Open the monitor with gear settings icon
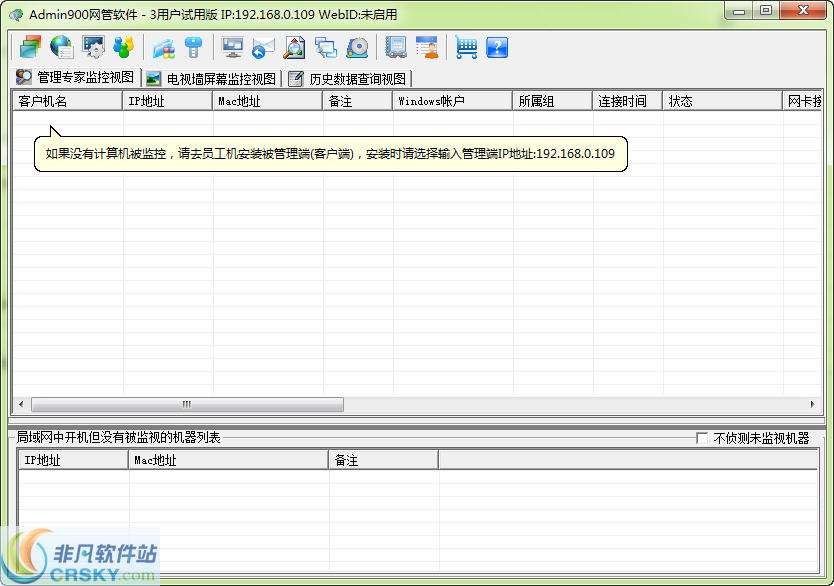The height and width of the screenshot is (586, 834). (94, 47)
